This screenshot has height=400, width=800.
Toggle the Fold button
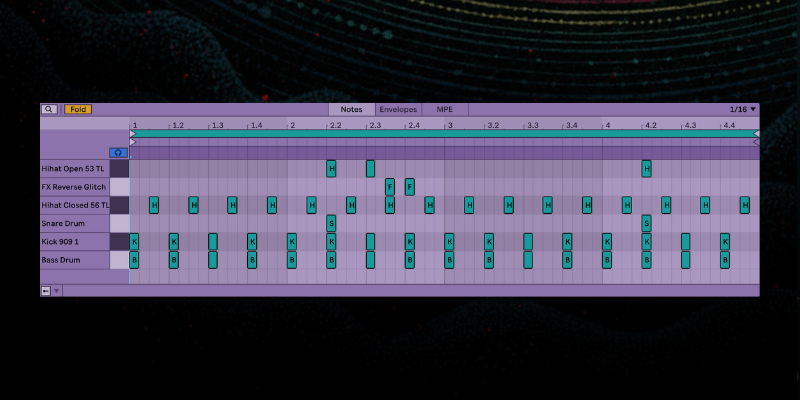[78, 109]
